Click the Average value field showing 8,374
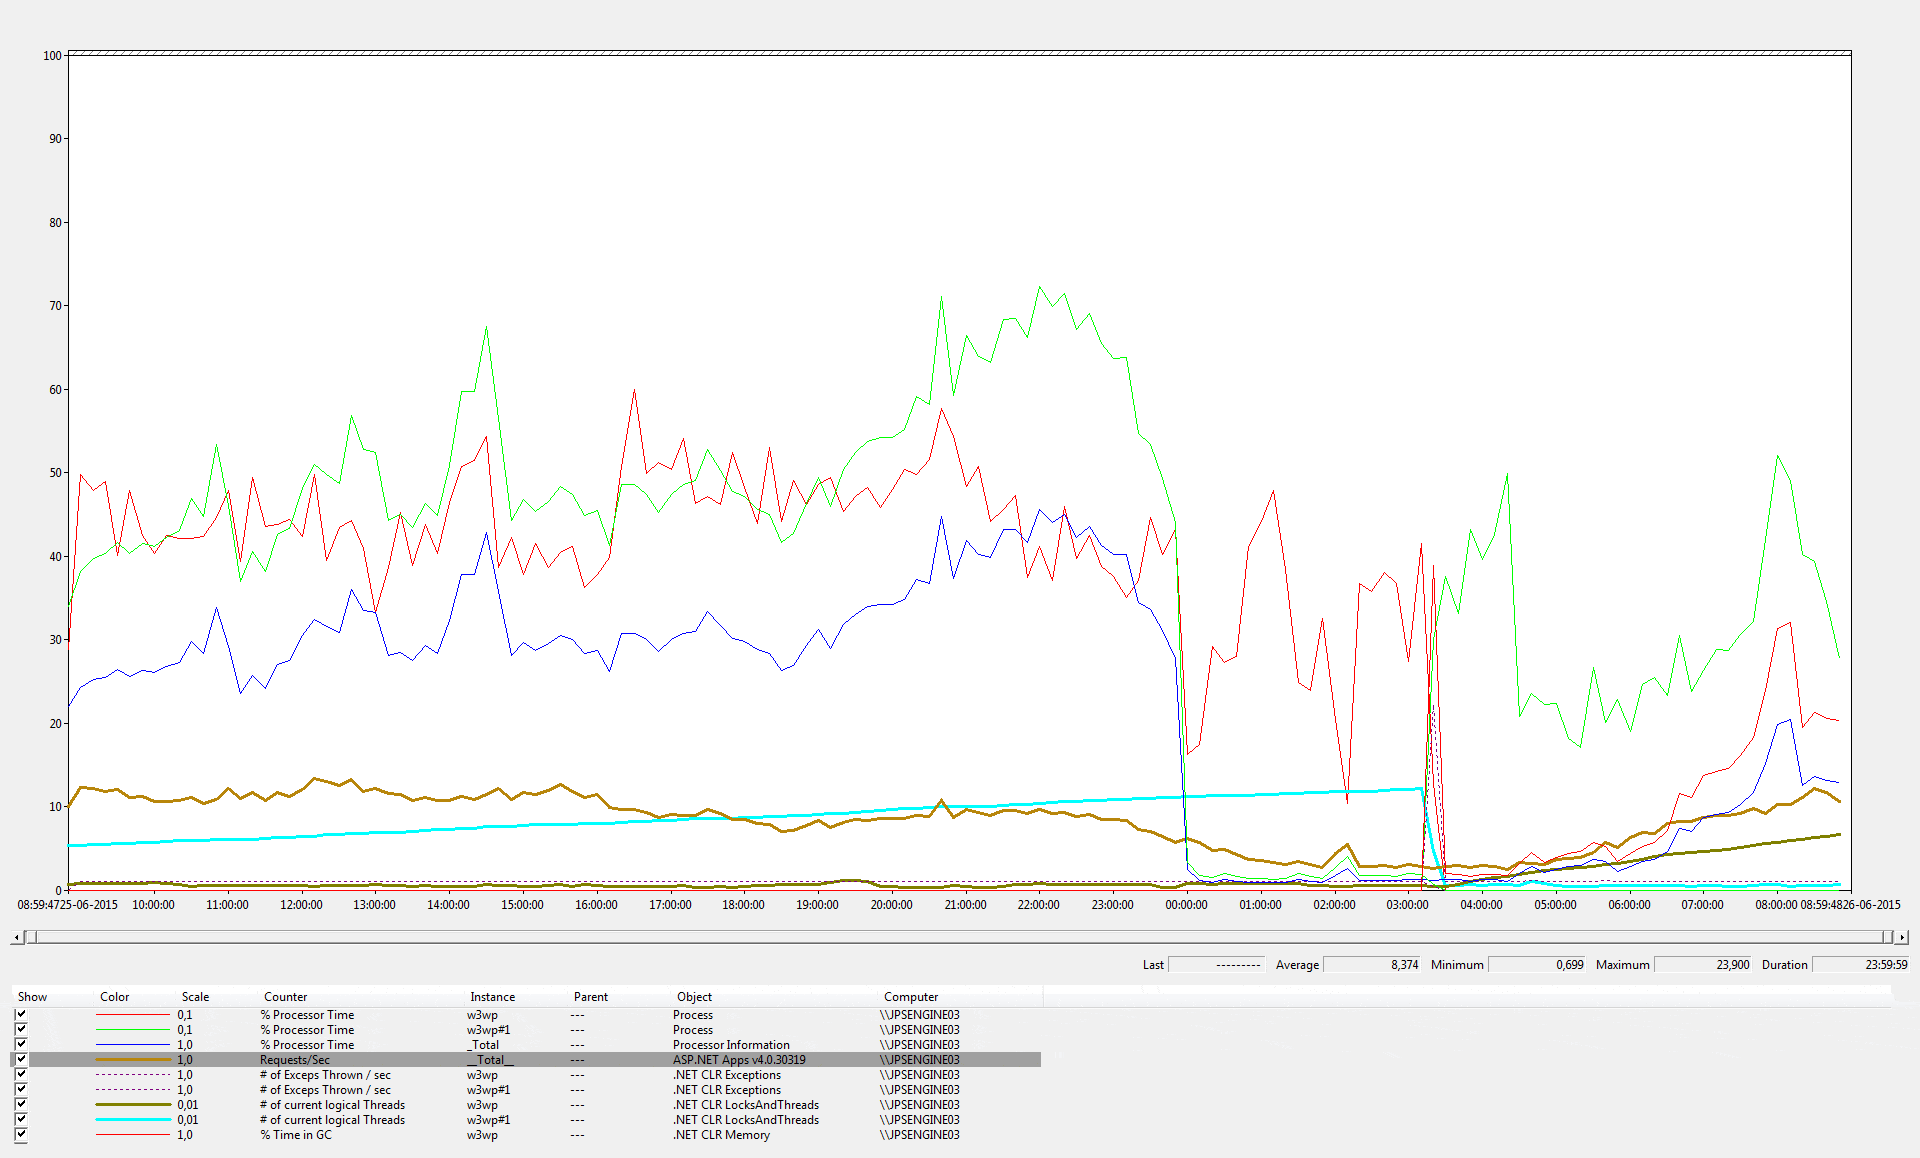Screen dimensions: 1920x1158 (x=1372, y=964)
